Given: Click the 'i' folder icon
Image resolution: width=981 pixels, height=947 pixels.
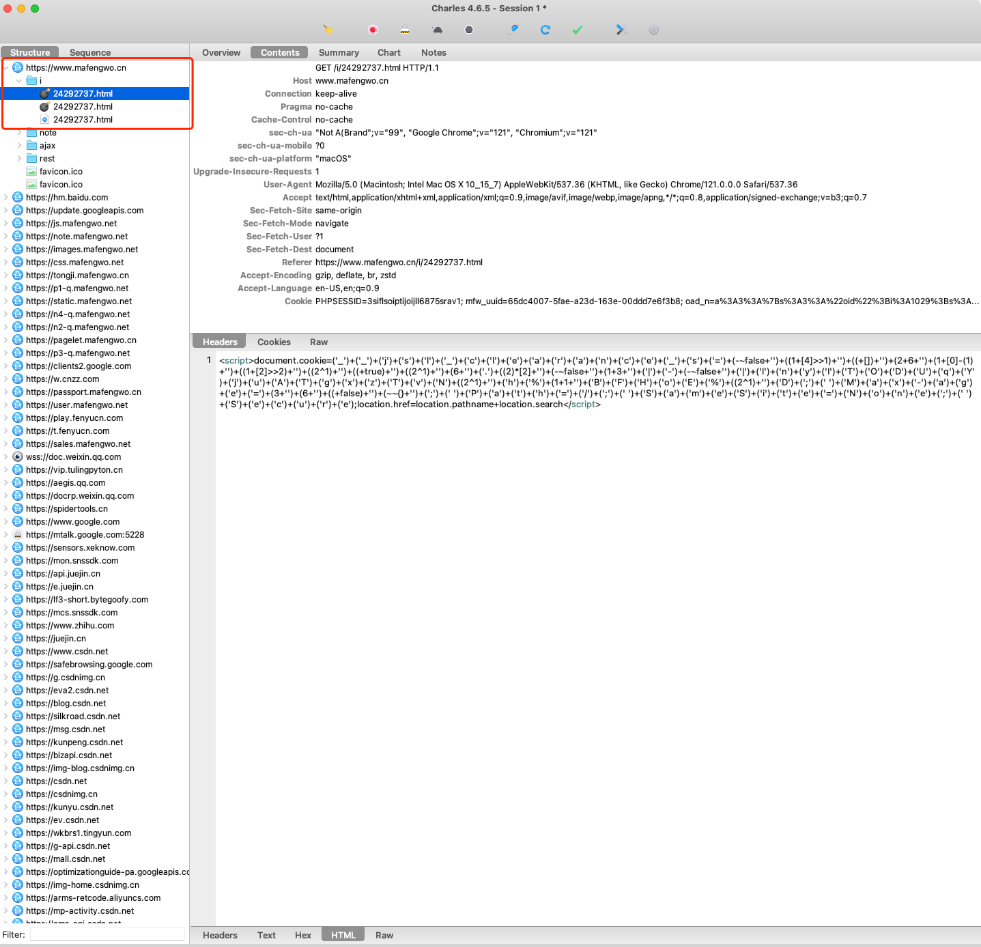Looking at the screenshot, I should 31,81.
